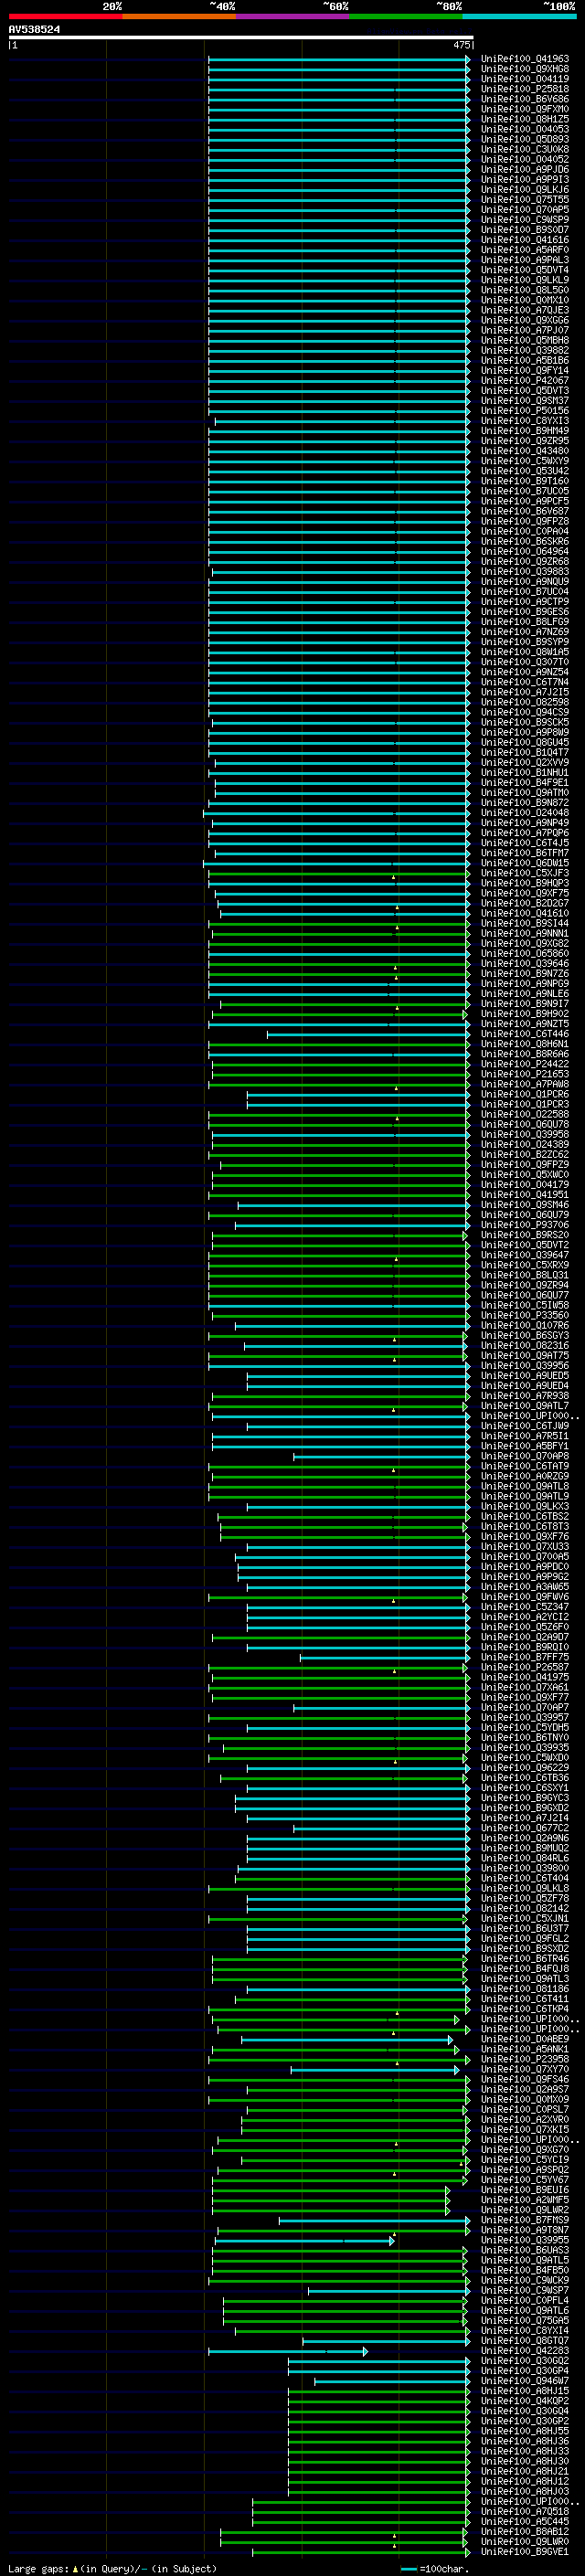Click UniRef100_A9PJD6 label
The width and height of the screenshot is (585, 2576).
pyautogui.click(x=524, y=170)
